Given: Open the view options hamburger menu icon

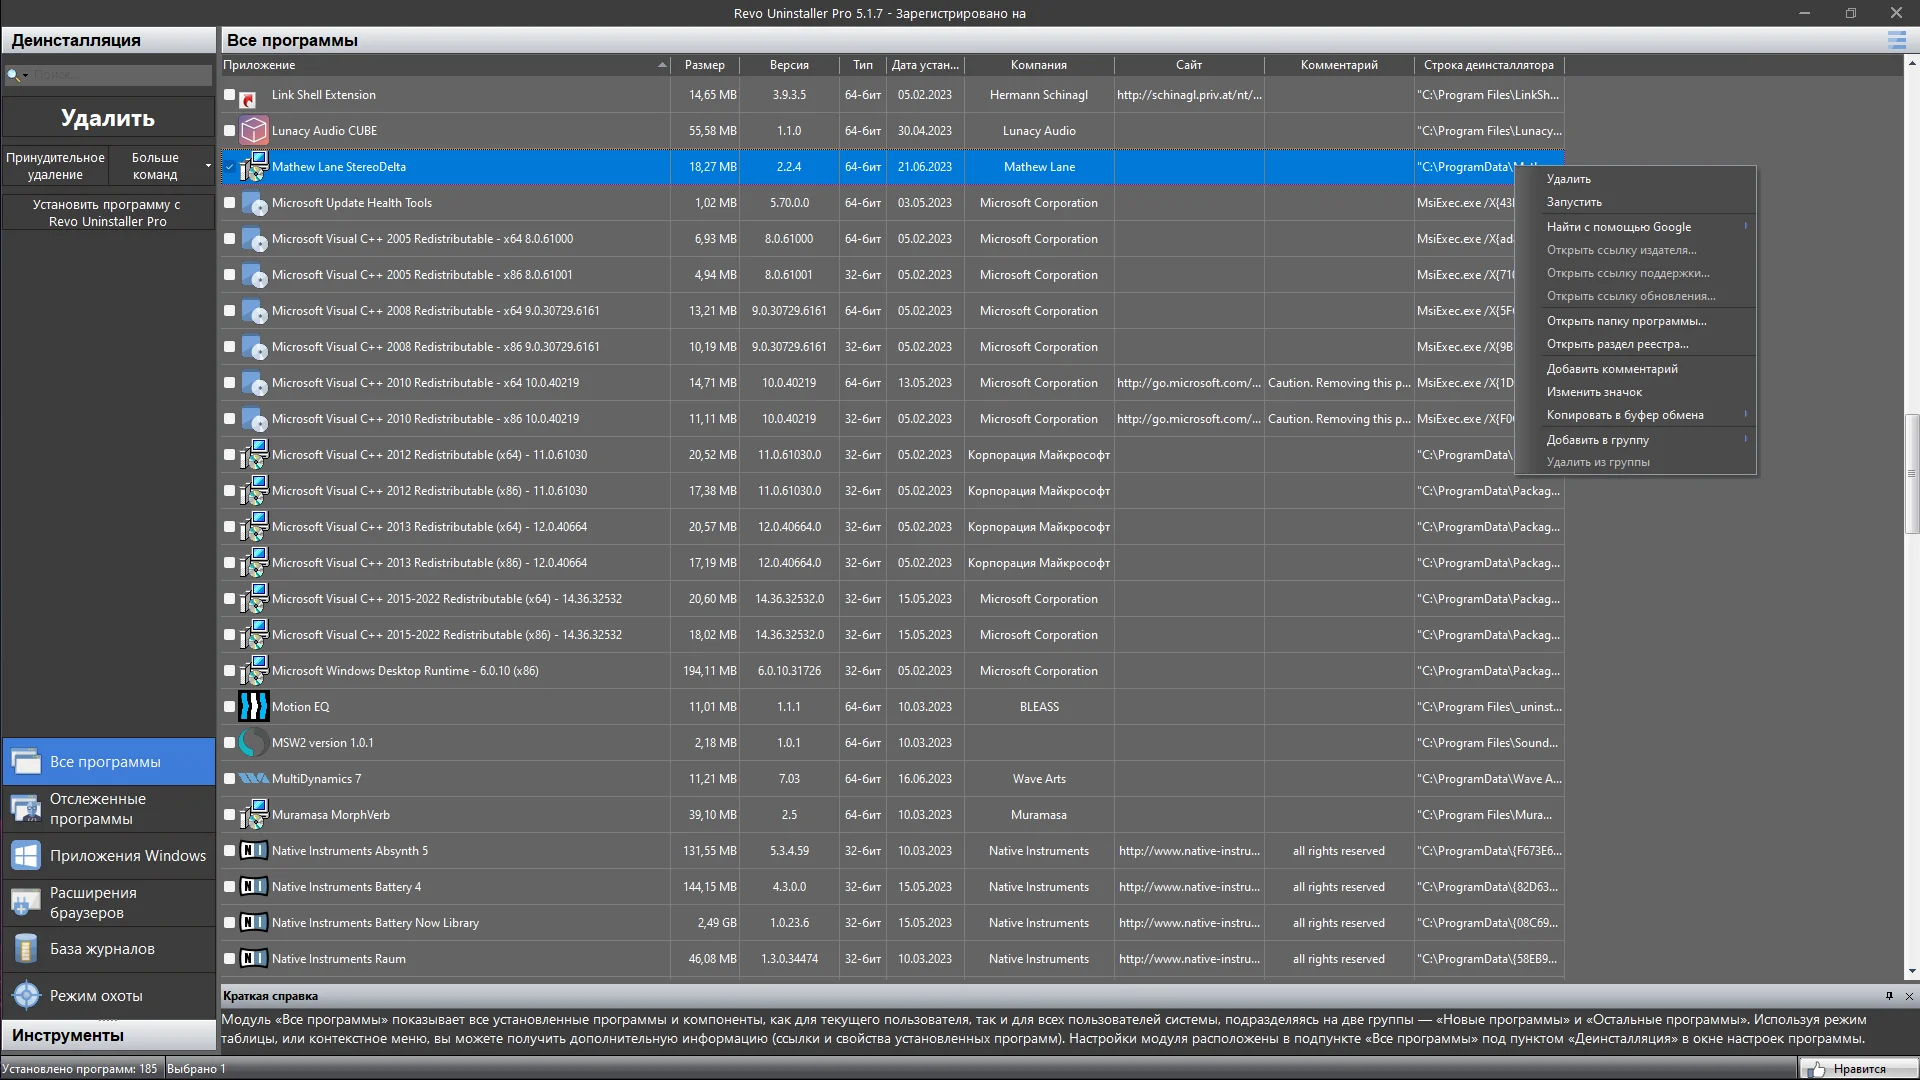Looking at the screenshot, I should coord(1896,40).
